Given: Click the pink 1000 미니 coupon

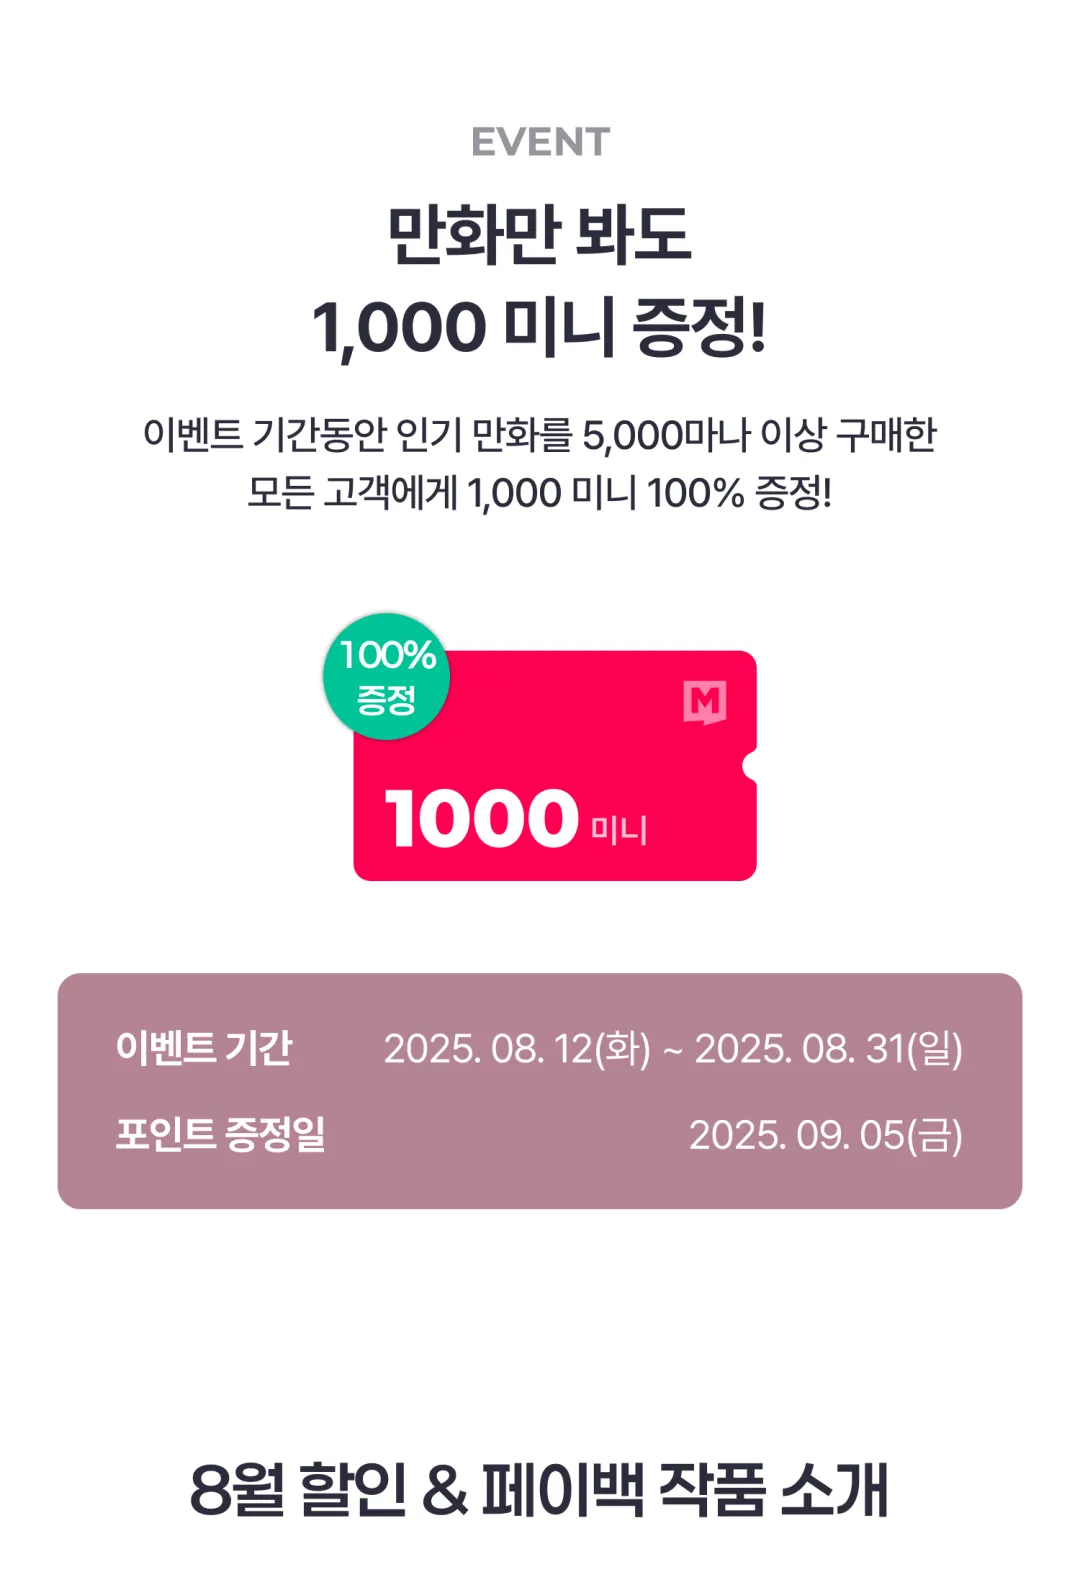Looking at the screenshot, I should [555, 765].
